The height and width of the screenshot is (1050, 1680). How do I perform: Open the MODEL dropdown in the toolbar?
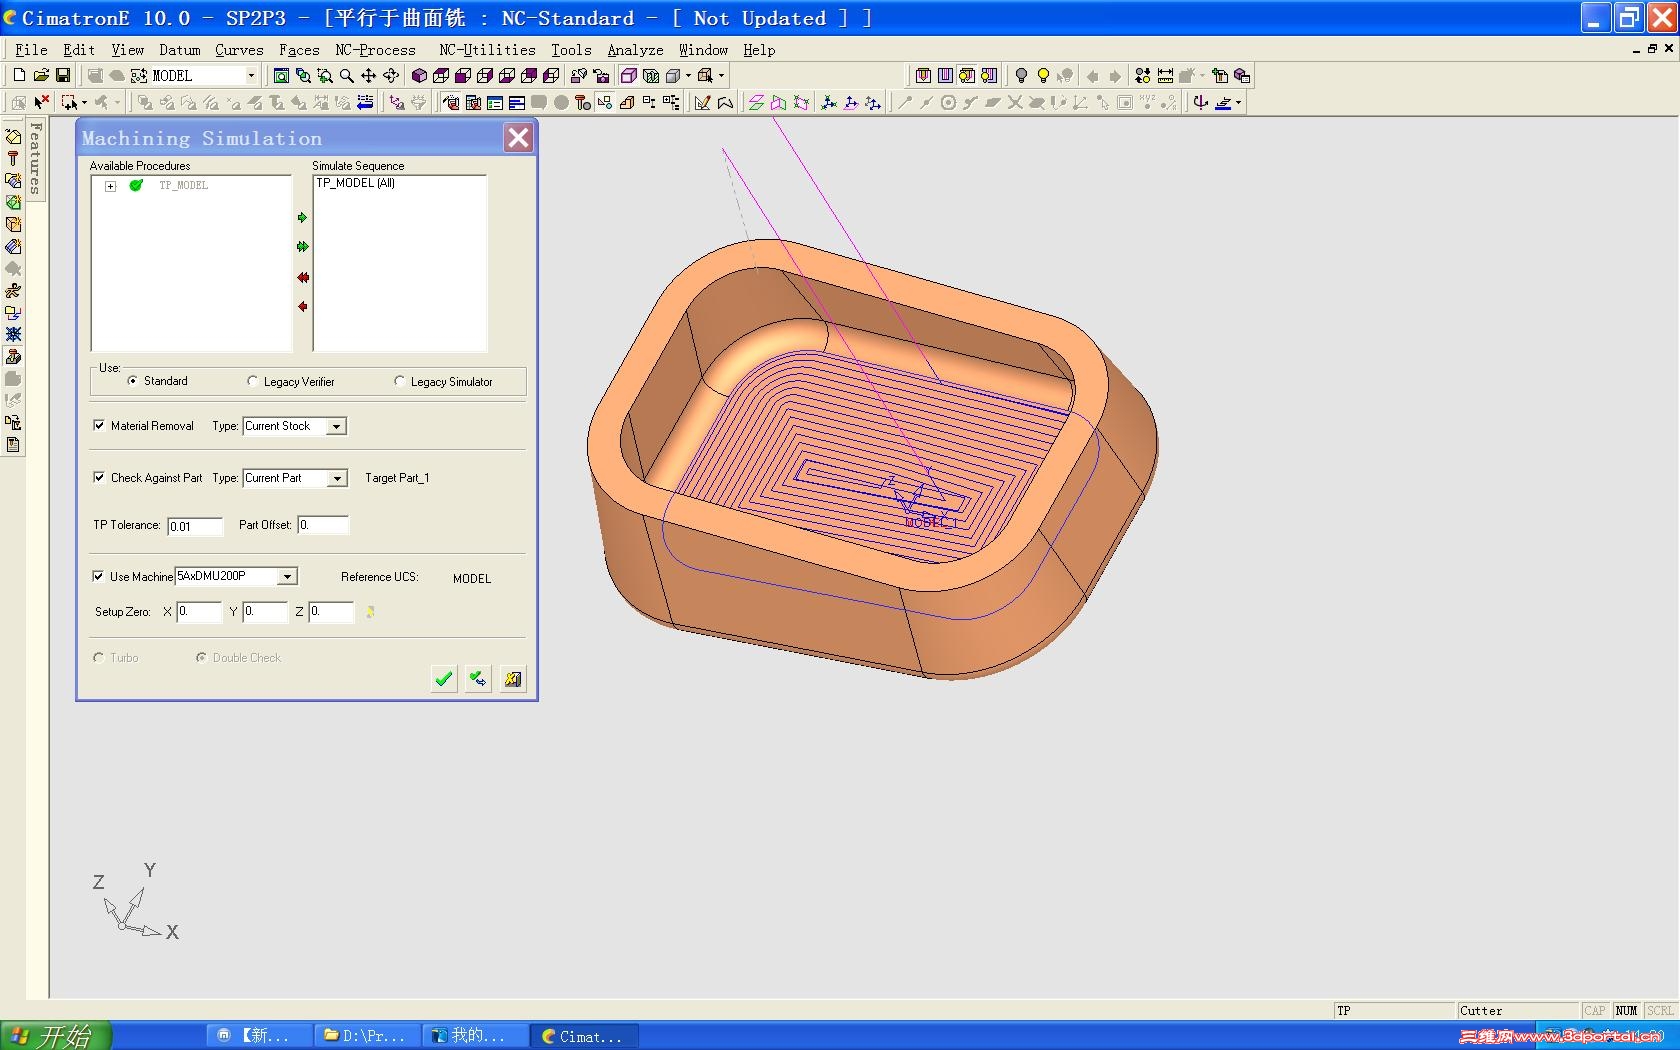(x=250, y=75)
